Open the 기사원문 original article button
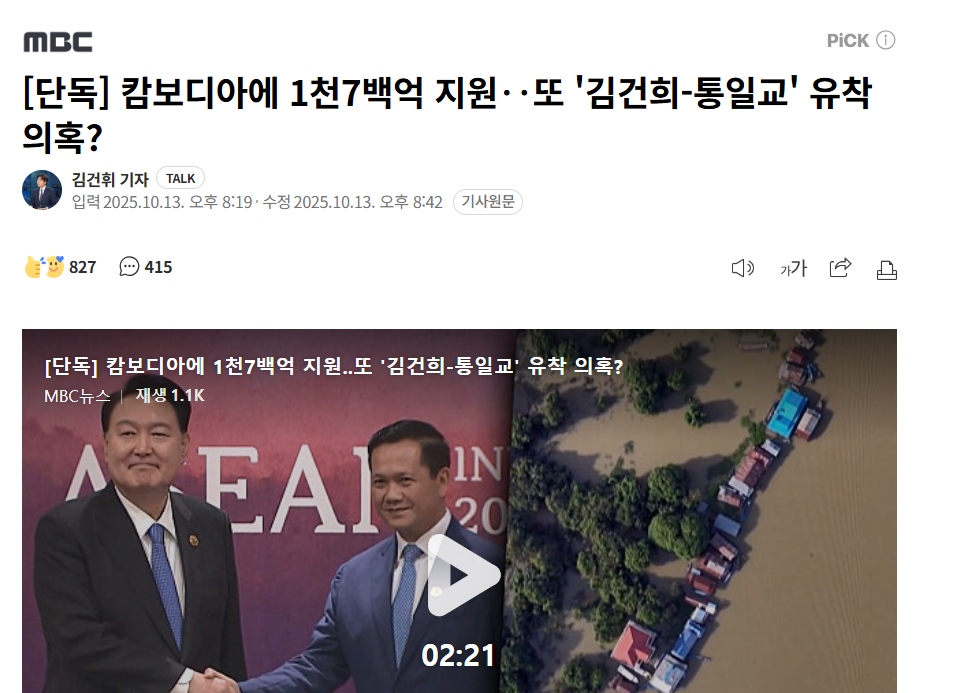 tap(488, 201)
